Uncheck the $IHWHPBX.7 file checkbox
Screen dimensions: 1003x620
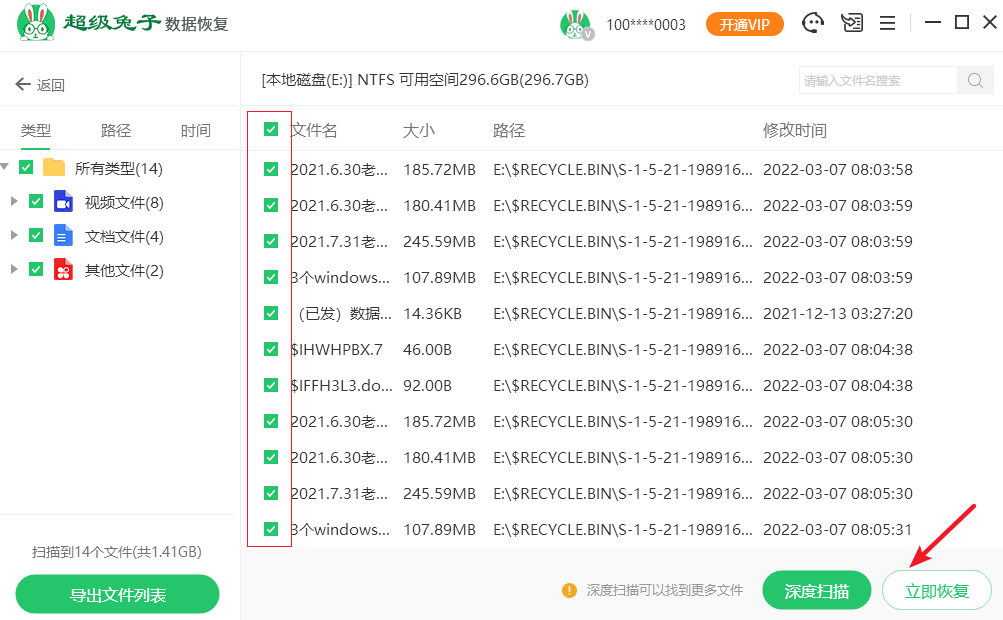pyautogui.click(x=271, y=349)
